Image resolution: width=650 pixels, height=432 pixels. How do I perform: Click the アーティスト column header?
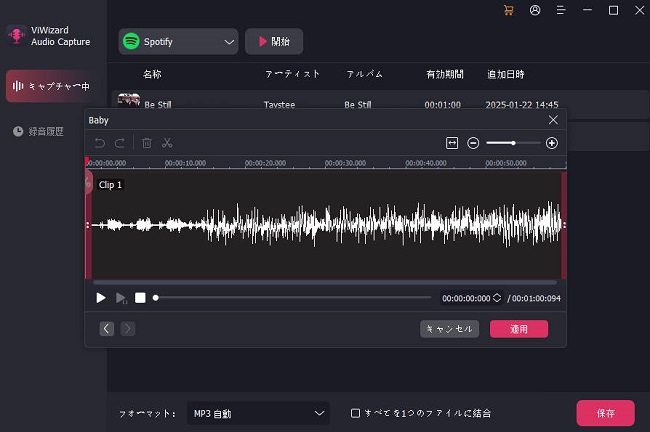pyautogui.click(x=293, y=74)
